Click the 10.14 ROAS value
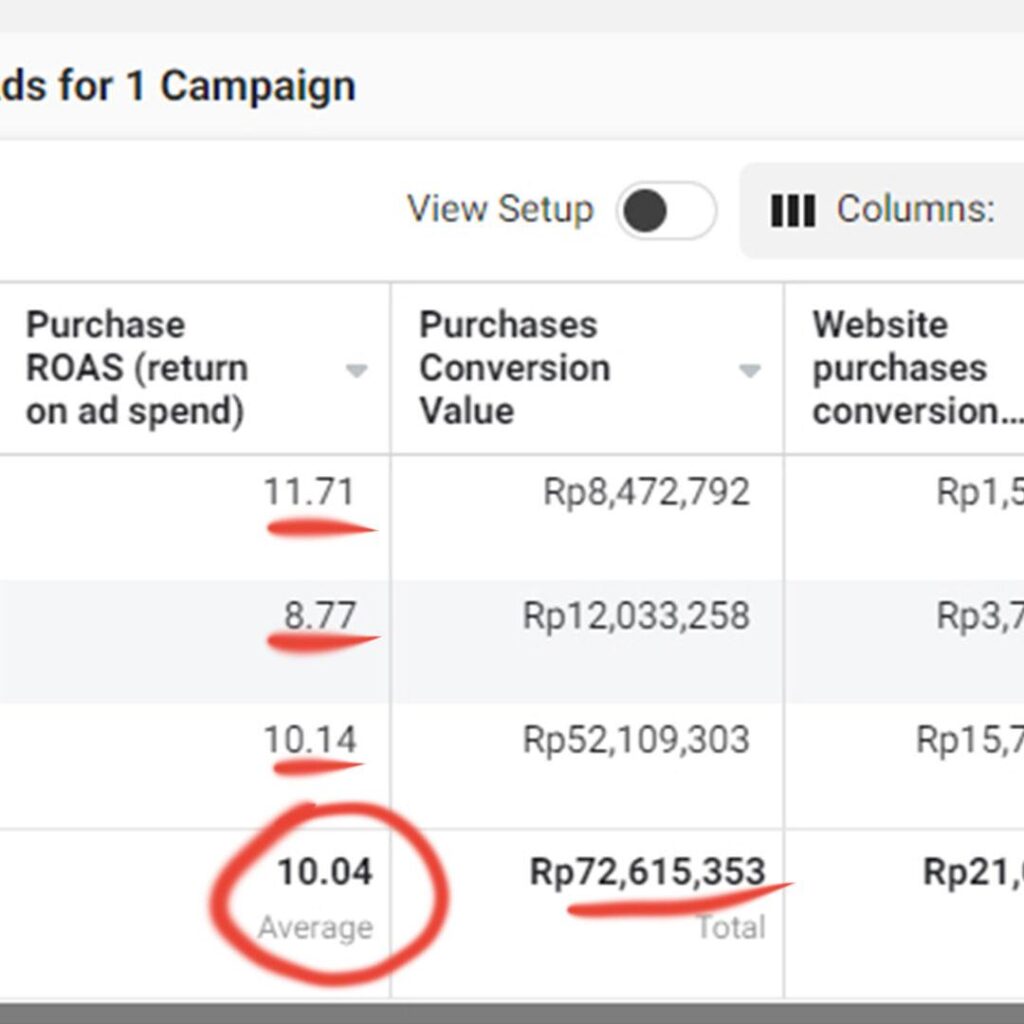The image size is (1024, 1024). pos(310,740)
